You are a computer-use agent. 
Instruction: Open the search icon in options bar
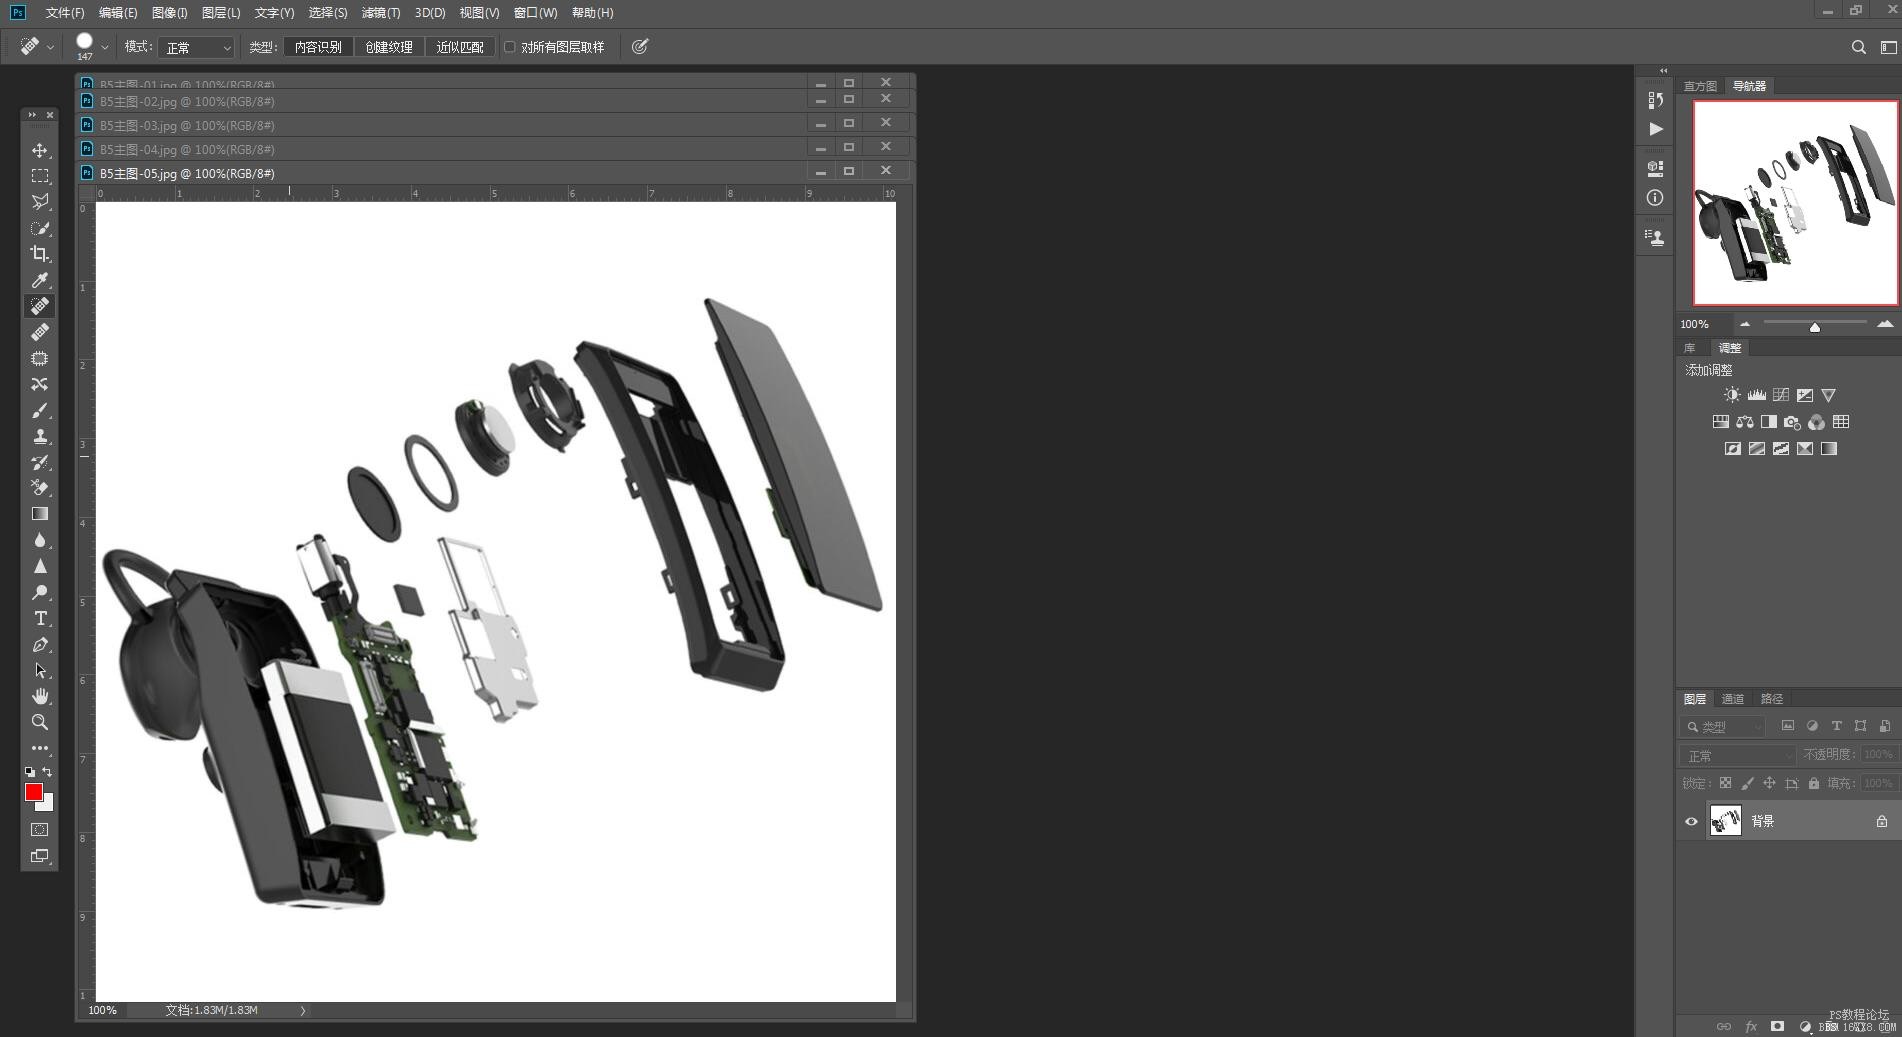coord(1858,47)
